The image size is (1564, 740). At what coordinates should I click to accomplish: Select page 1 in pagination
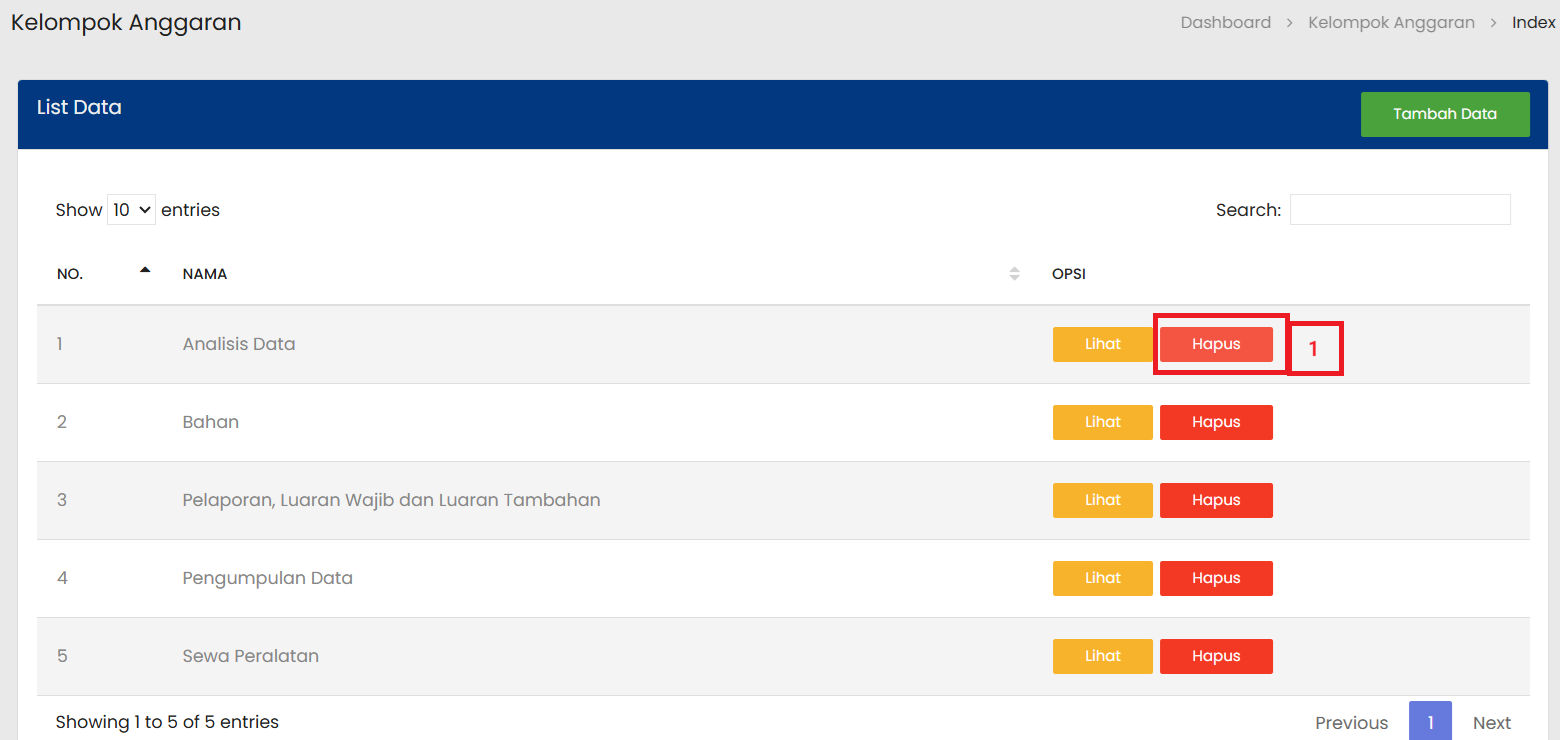click(x=1430, y=722)
